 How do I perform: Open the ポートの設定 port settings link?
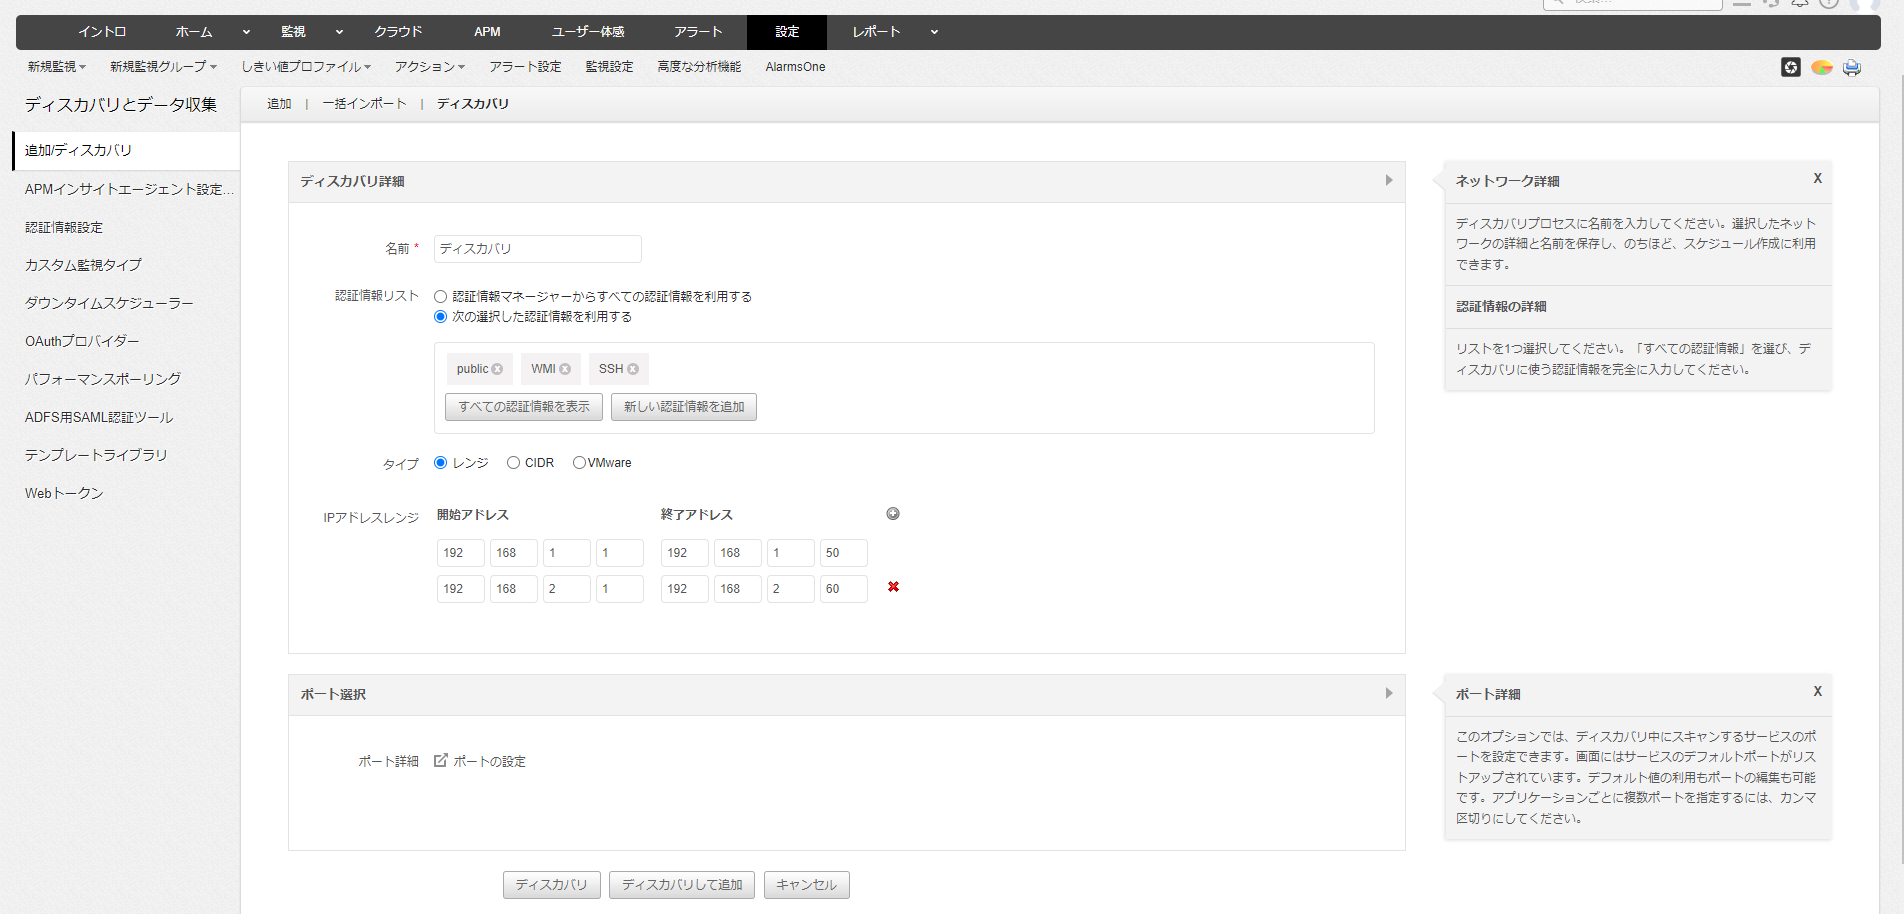pyautogui.click(x=488, y=761)
